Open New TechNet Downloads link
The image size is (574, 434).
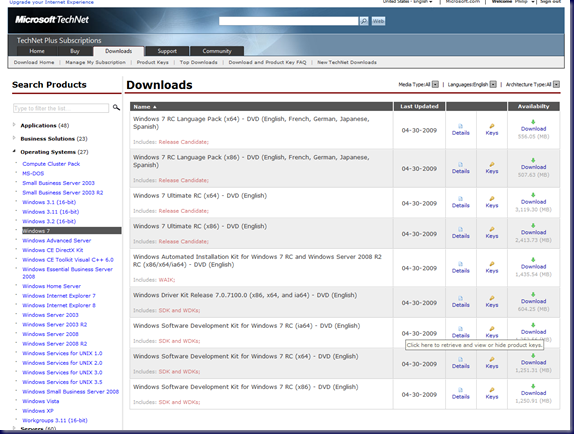[x=347, y=62]
